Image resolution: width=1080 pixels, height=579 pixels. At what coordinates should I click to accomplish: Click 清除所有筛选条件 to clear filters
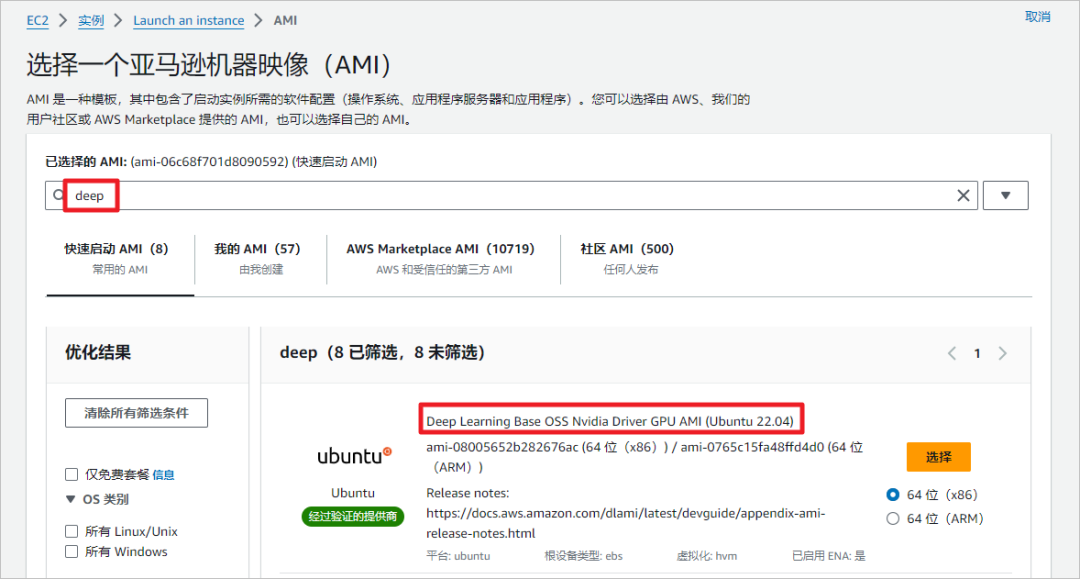(x=136, y=412)
